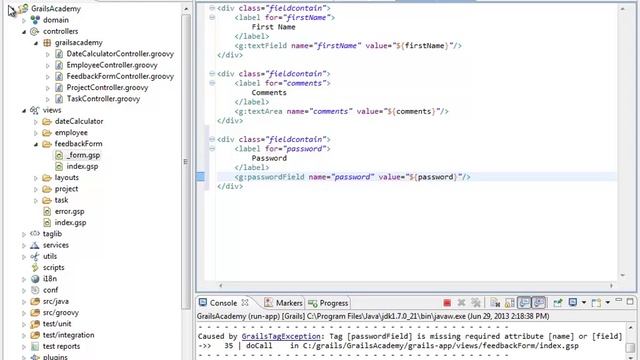Screen dimensions: 640x360
Task: Click the Open Console icon
Action: [x=596, y=303]
